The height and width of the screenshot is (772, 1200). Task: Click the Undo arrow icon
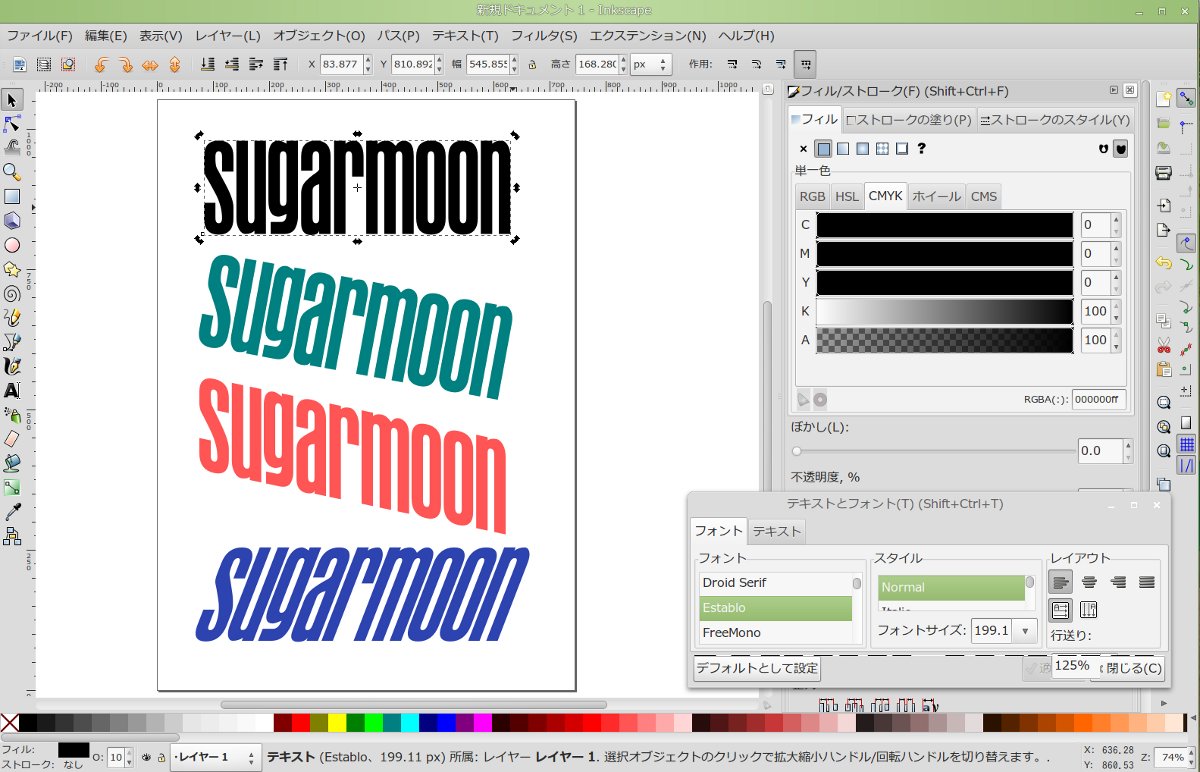pyautogui.click(x=1163, y=263)
